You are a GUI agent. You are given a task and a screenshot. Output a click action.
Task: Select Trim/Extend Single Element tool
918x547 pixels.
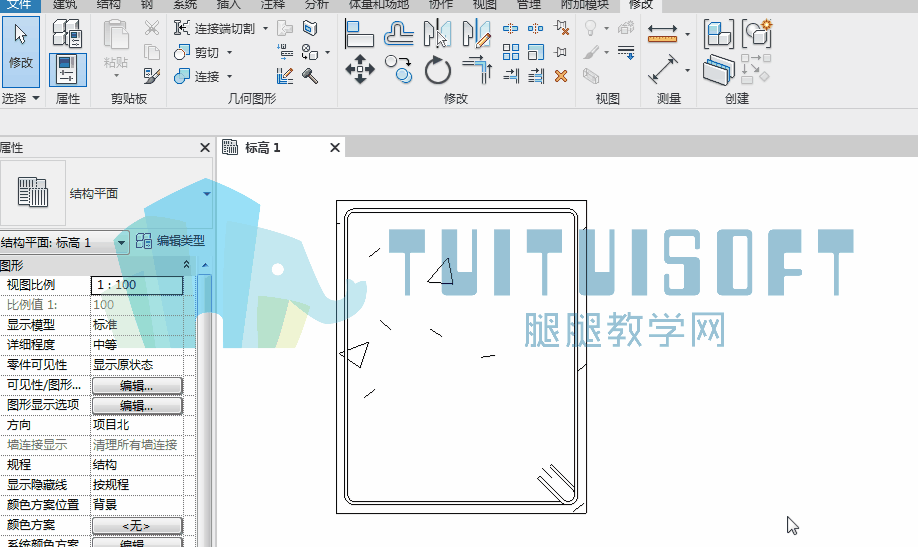pyautogui.click(x=511, y=76)
